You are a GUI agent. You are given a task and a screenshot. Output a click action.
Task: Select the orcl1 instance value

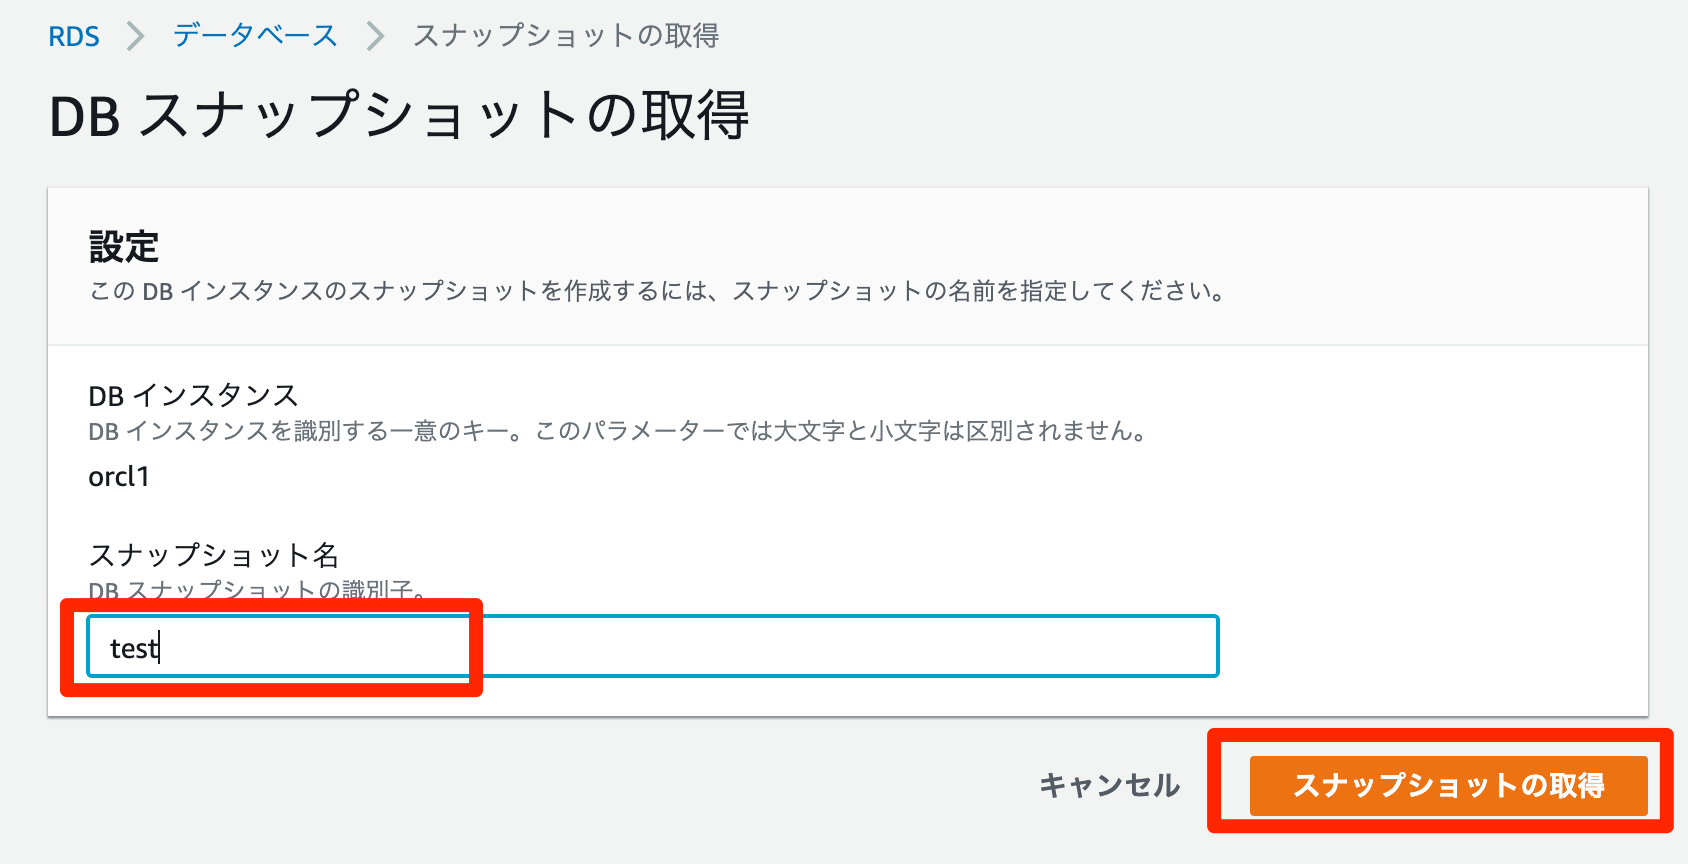(x=119, y=477)
